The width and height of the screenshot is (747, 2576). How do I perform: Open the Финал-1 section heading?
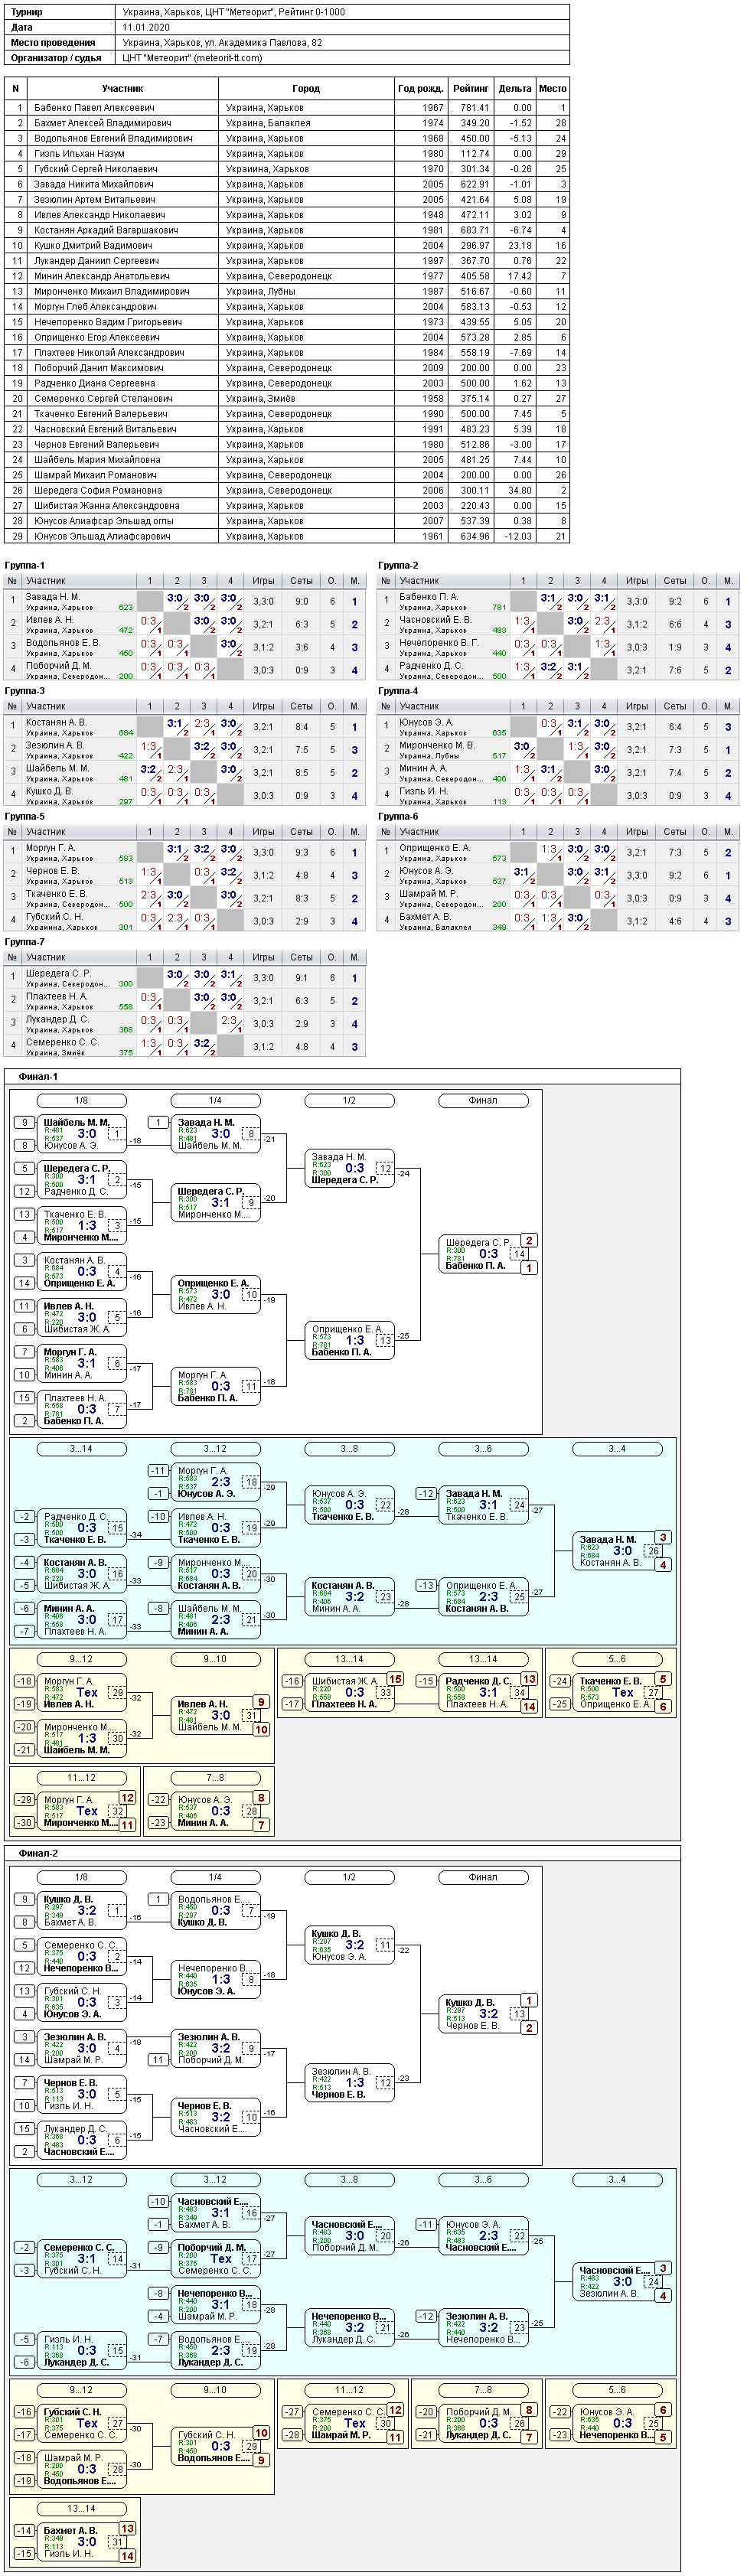[x=38, y=1076]
